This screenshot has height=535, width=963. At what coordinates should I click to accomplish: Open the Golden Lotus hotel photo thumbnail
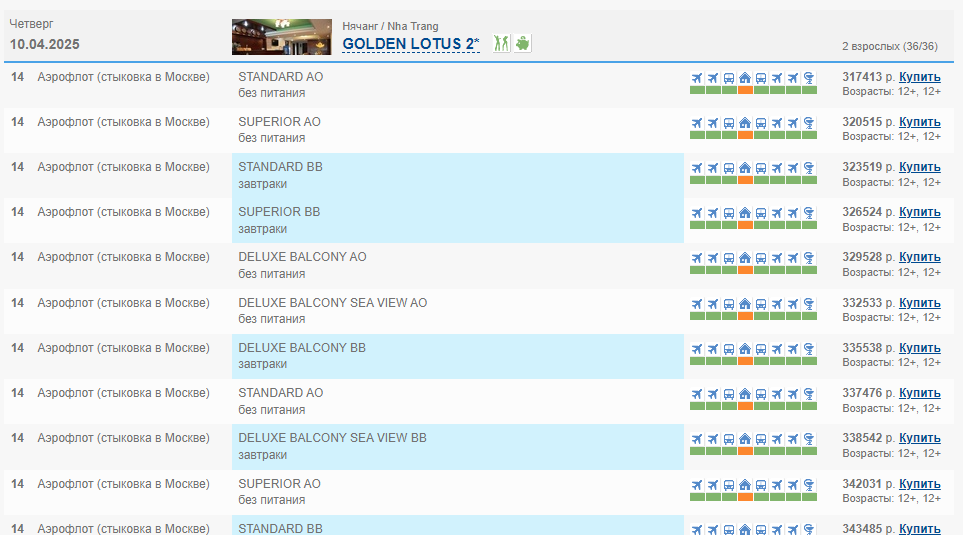tap(282, 37)
